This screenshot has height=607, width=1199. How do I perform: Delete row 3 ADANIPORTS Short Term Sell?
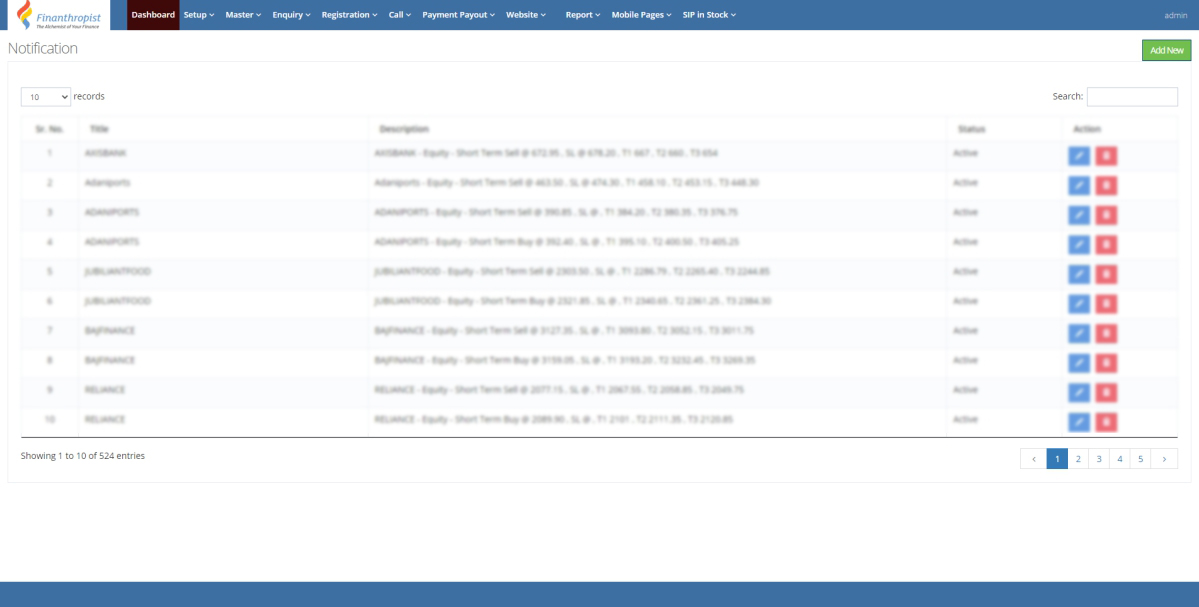pos(1106,215)
